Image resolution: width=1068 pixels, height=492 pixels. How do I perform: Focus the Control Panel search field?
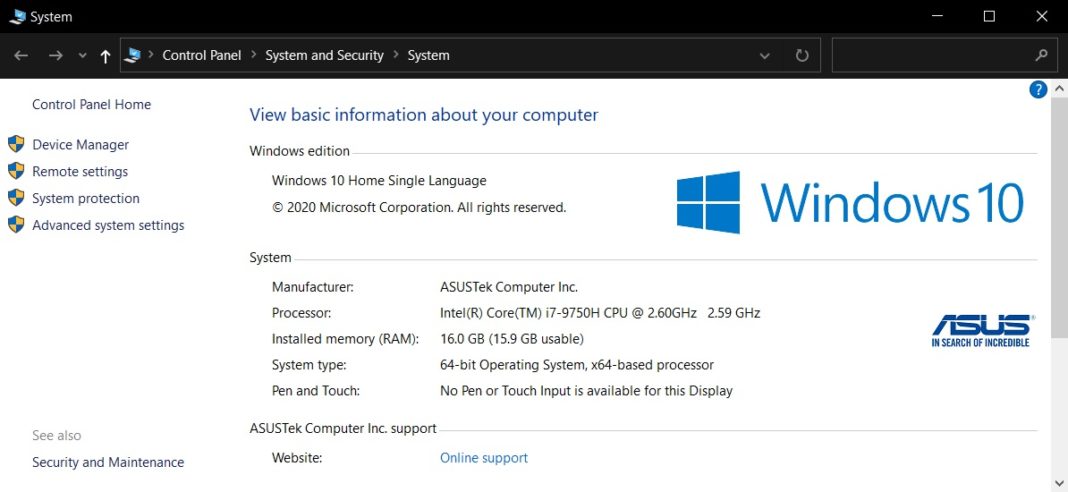click(x=930, y=56)
